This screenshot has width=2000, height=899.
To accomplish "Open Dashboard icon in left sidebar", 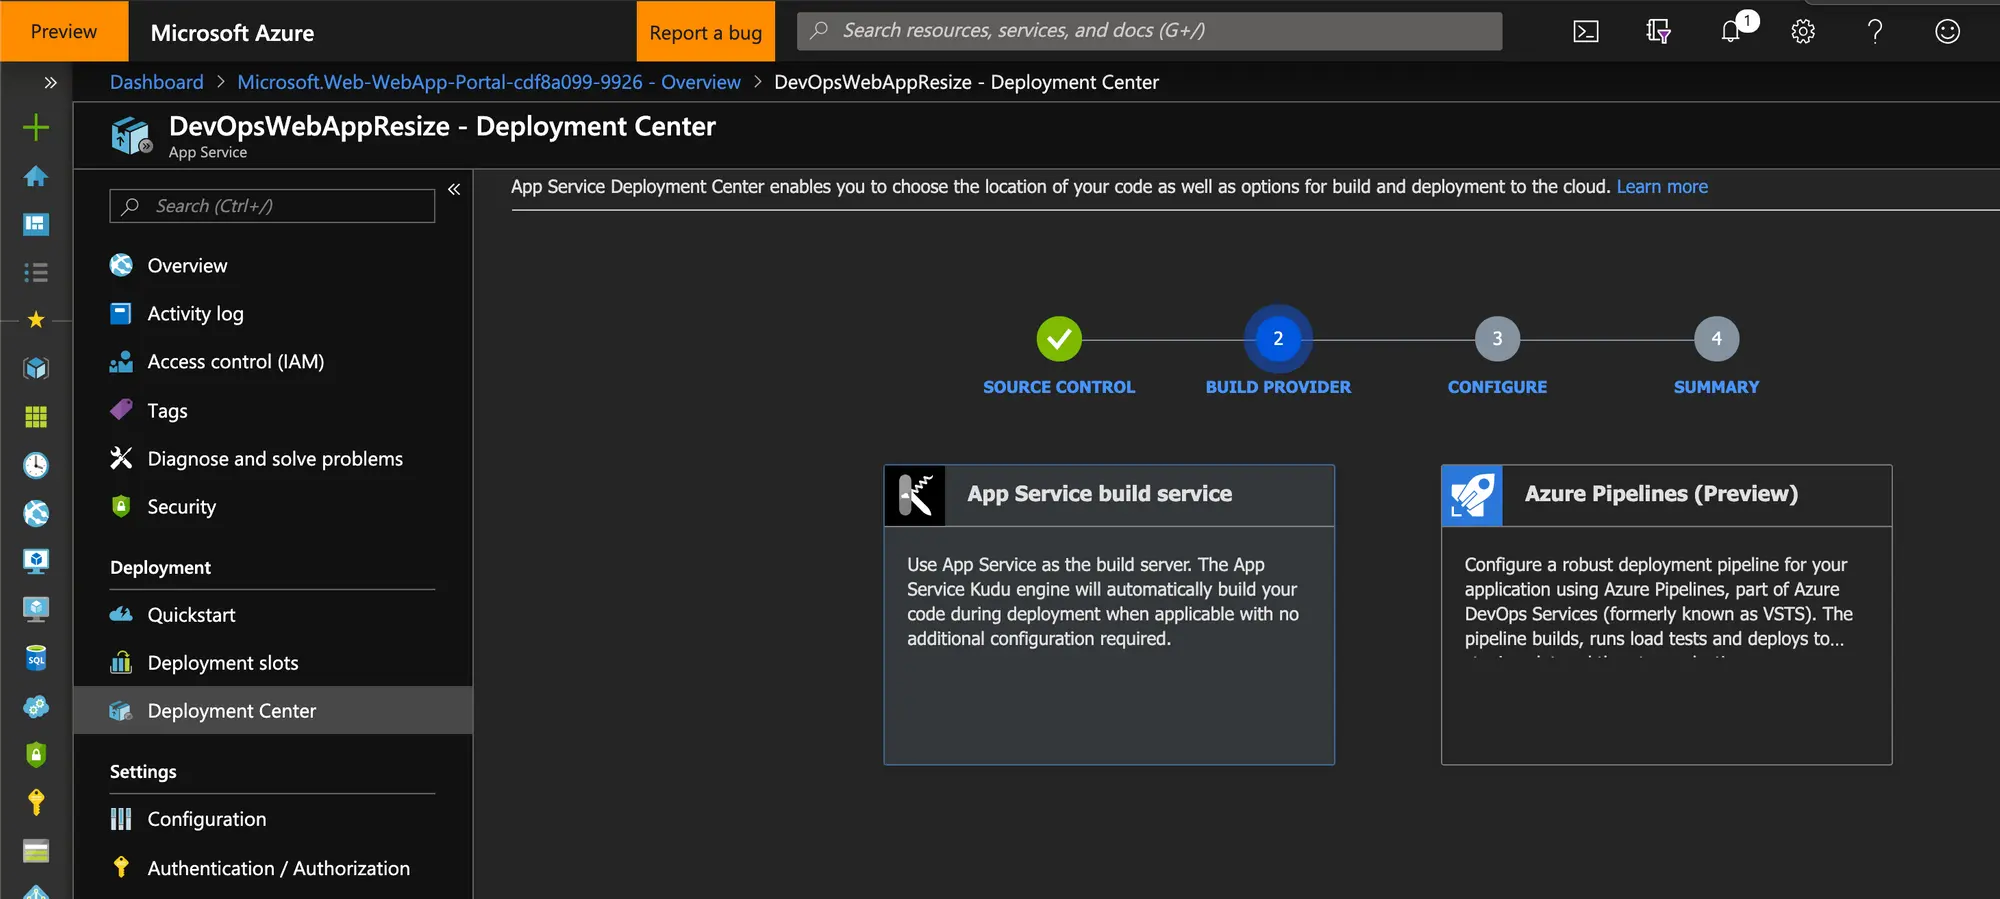I will tap(36, 224).
